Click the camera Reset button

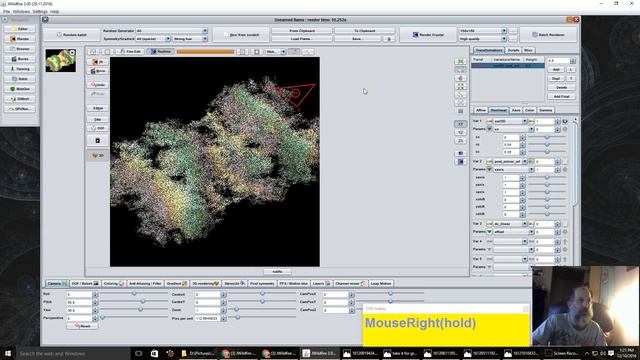click(82, 326)
